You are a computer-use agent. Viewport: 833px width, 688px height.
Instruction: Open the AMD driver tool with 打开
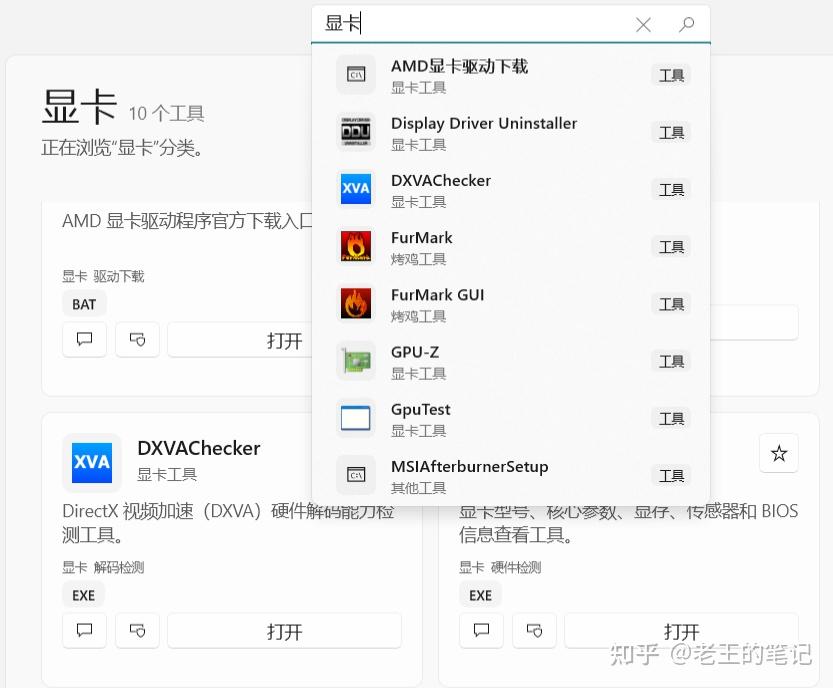[240, 339]
